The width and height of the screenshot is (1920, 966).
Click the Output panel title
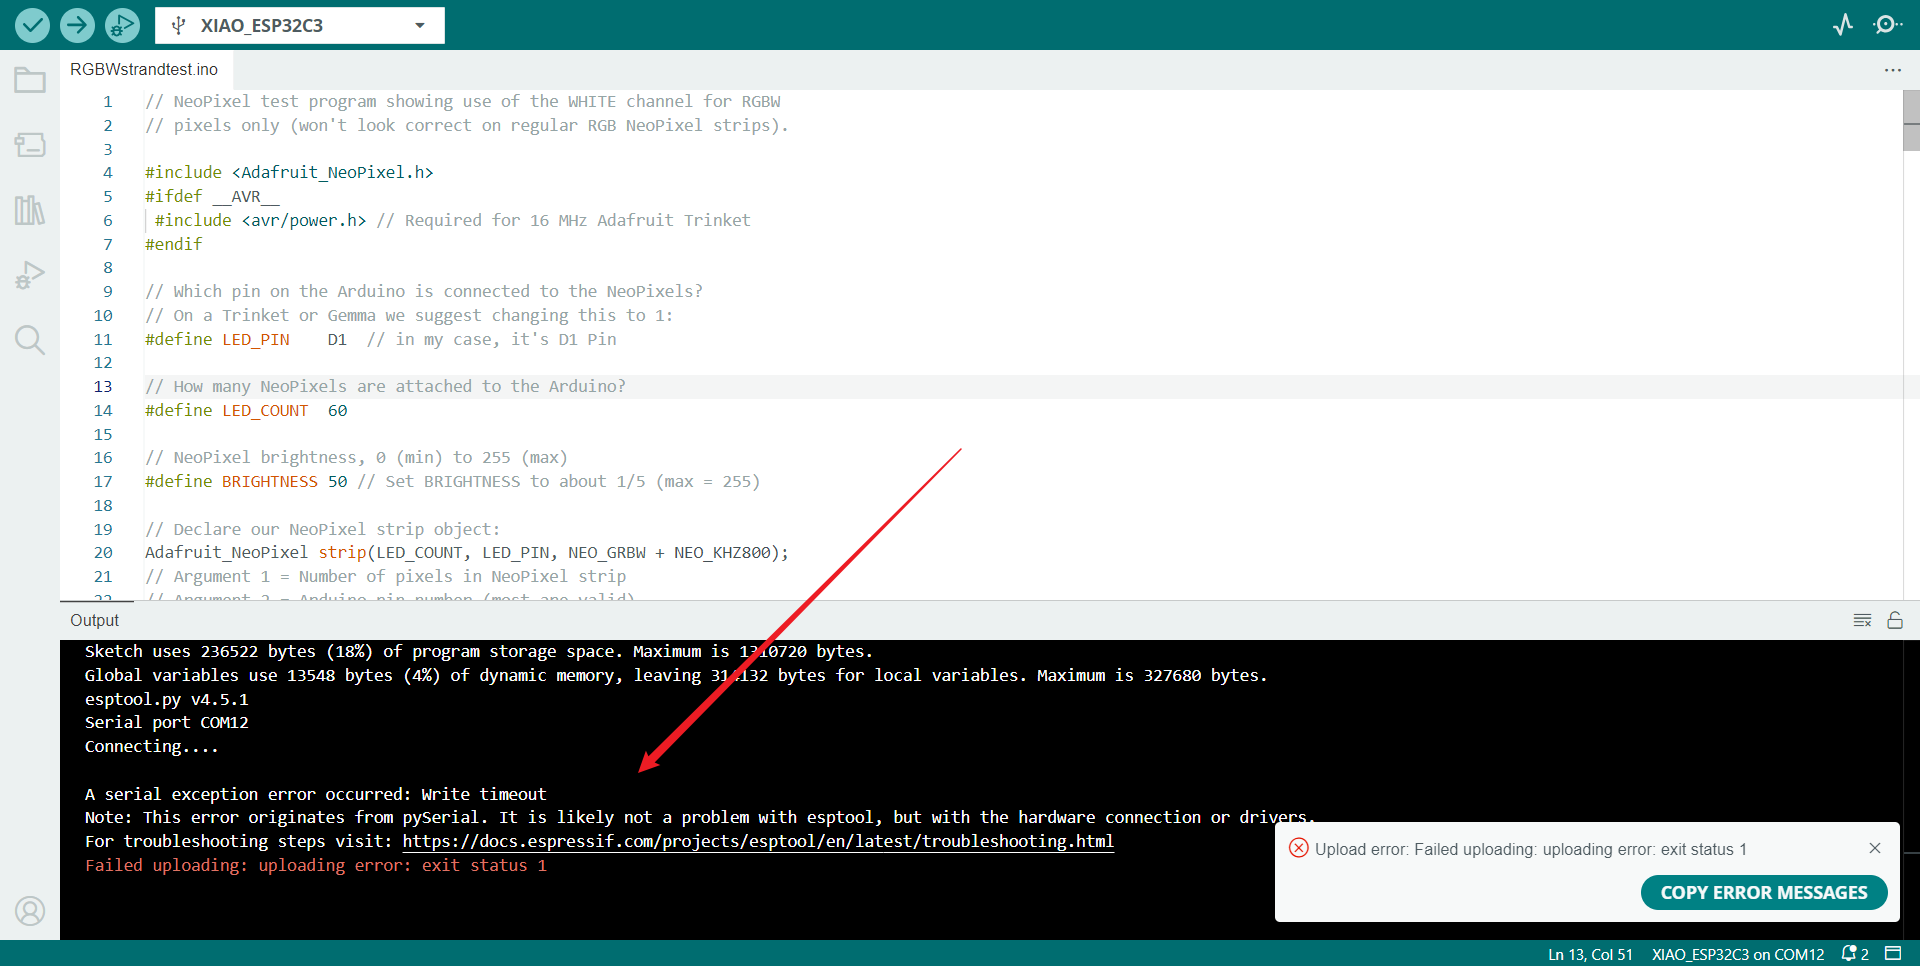pos(95,620)
